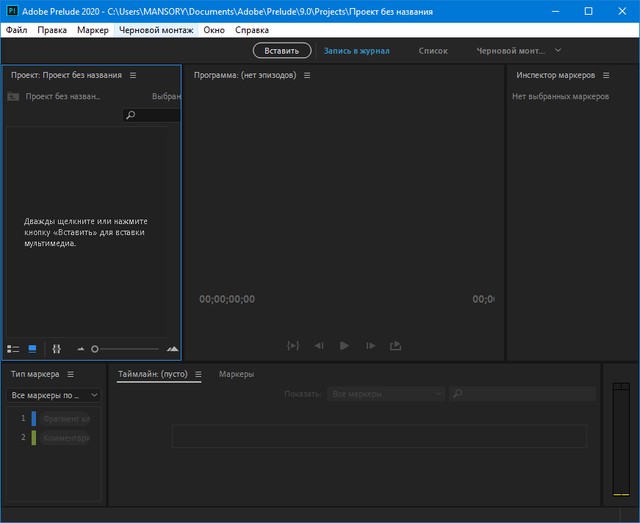This screenshot has height=523, width=640.
Task: Step back one frame in monitor
Action: [x=319, y=345]
